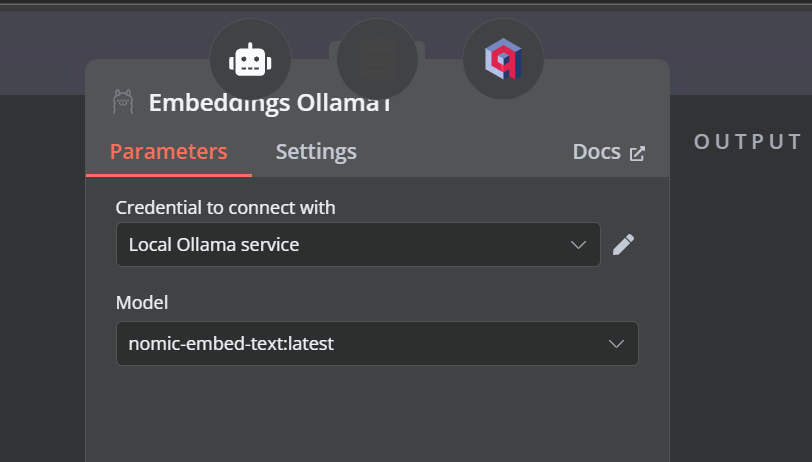Switch to the Parameters tab
812x462 pixels.
169,152
